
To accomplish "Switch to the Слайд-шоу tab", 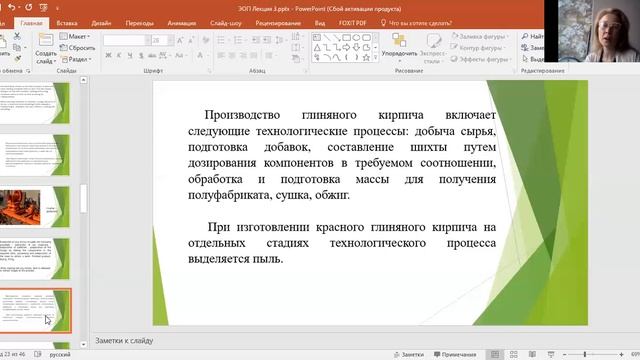I will pos(226,23).
